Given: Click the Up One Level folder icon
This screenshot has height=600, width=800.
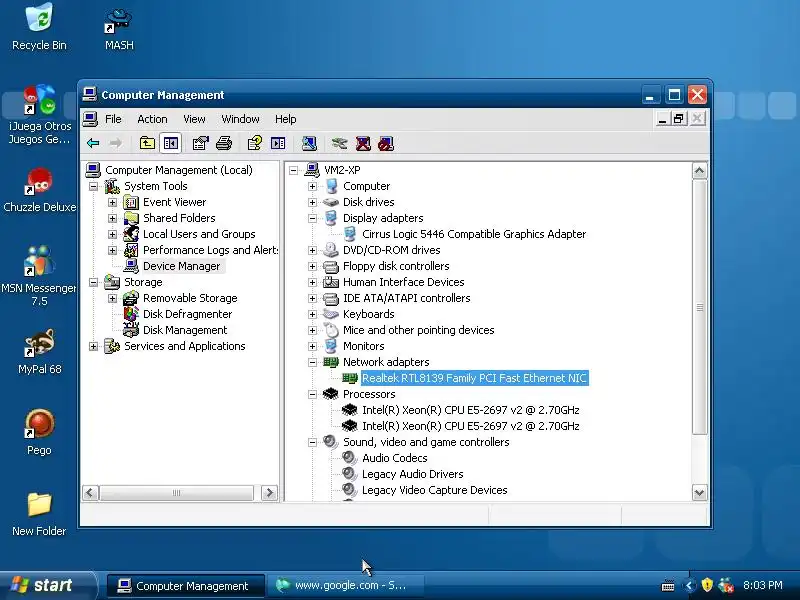Looking at the screenshot, I should click(x=147, y=143).
